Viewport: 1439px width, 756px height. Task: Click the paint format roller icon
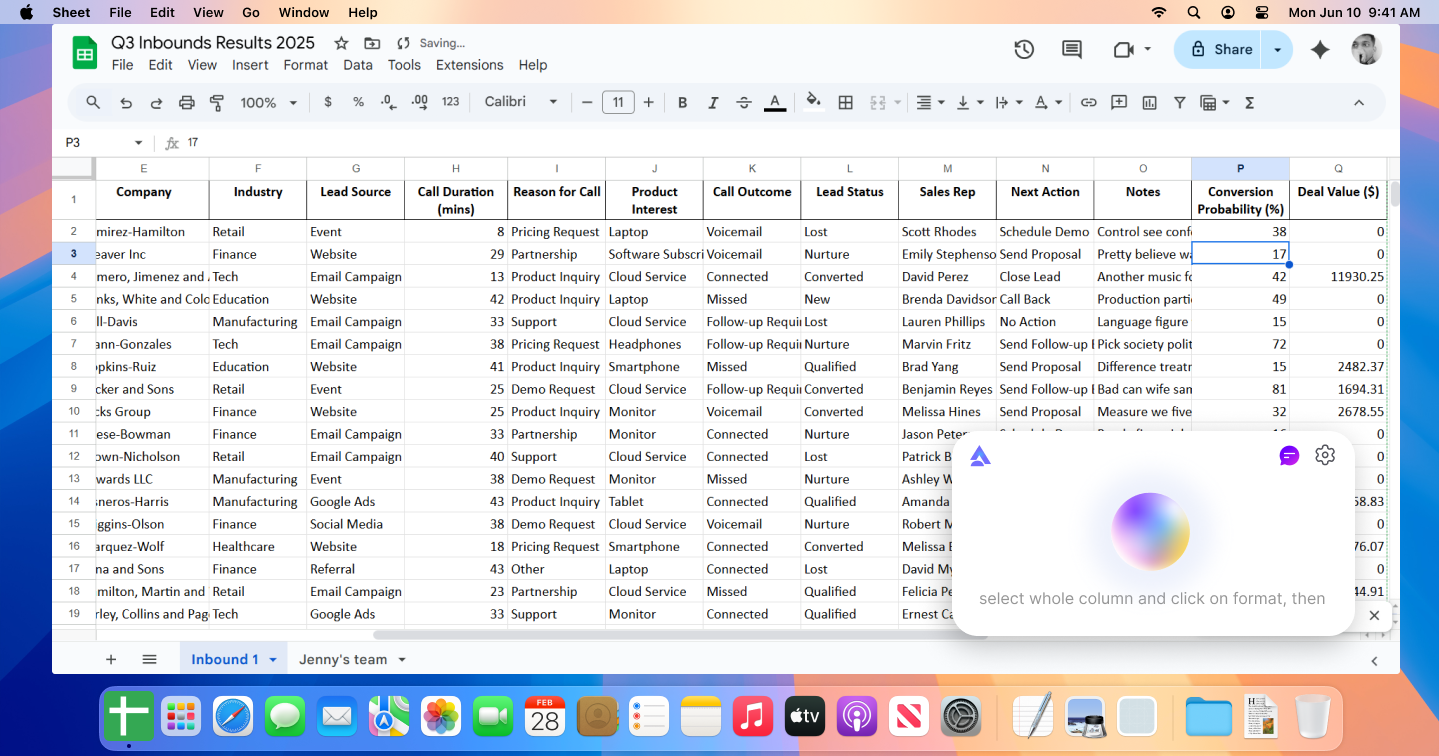217,102
